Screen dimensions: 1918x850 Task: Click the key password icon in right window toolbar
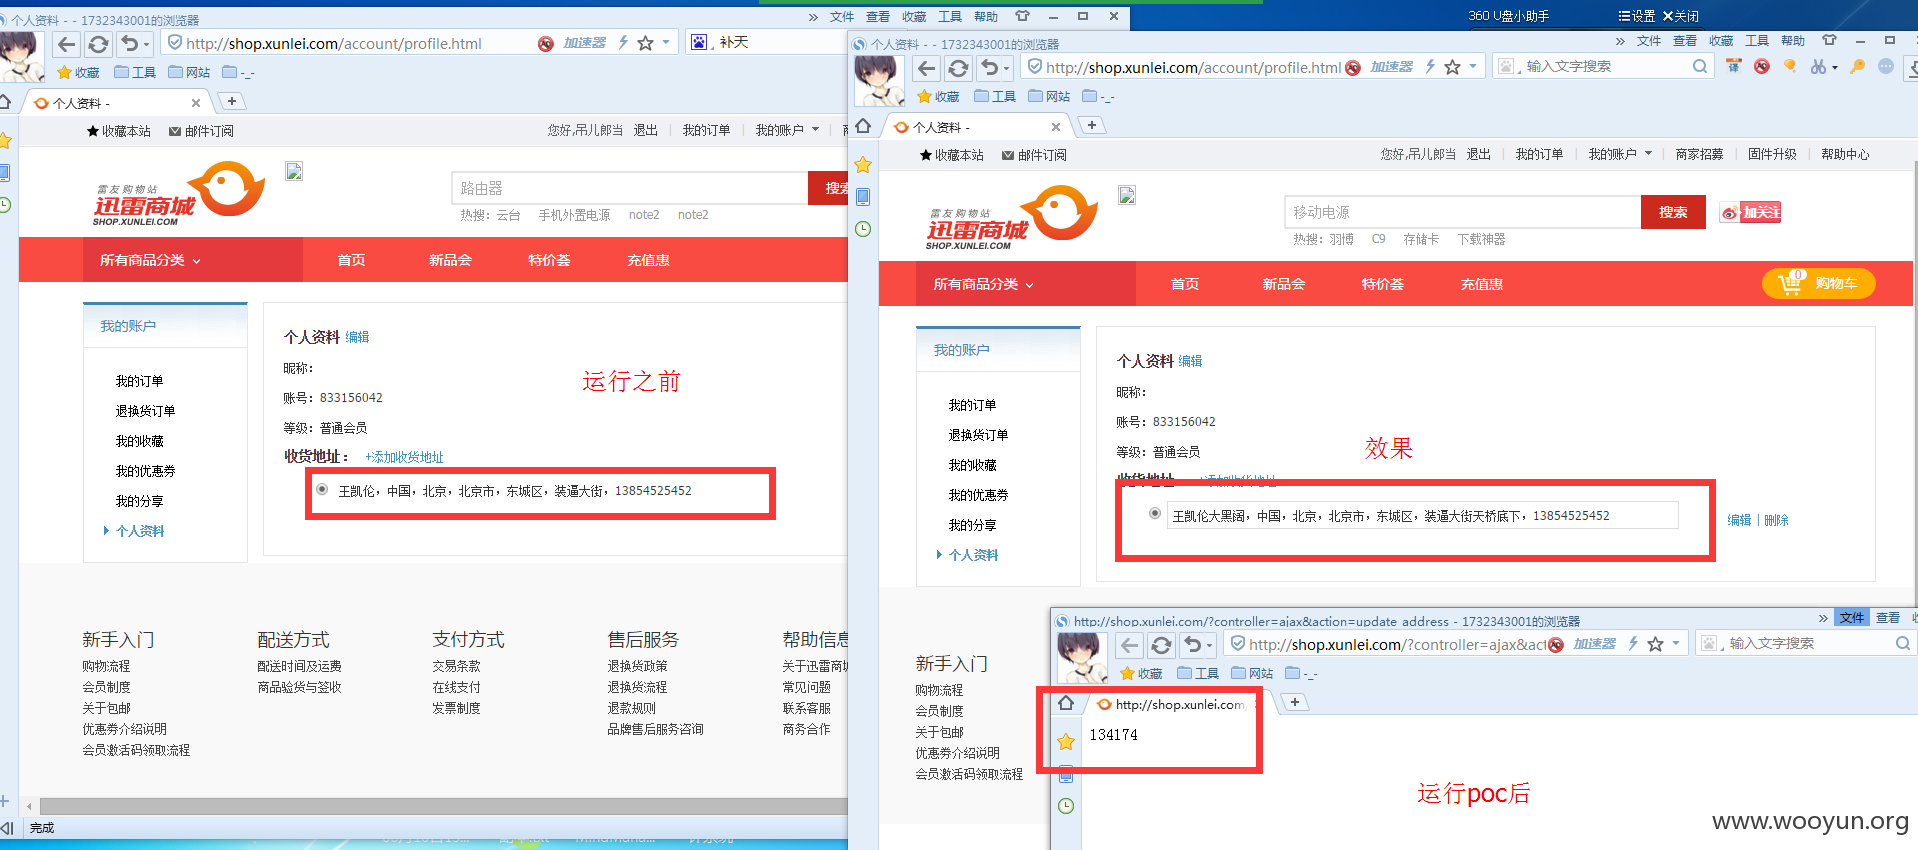1857,66
